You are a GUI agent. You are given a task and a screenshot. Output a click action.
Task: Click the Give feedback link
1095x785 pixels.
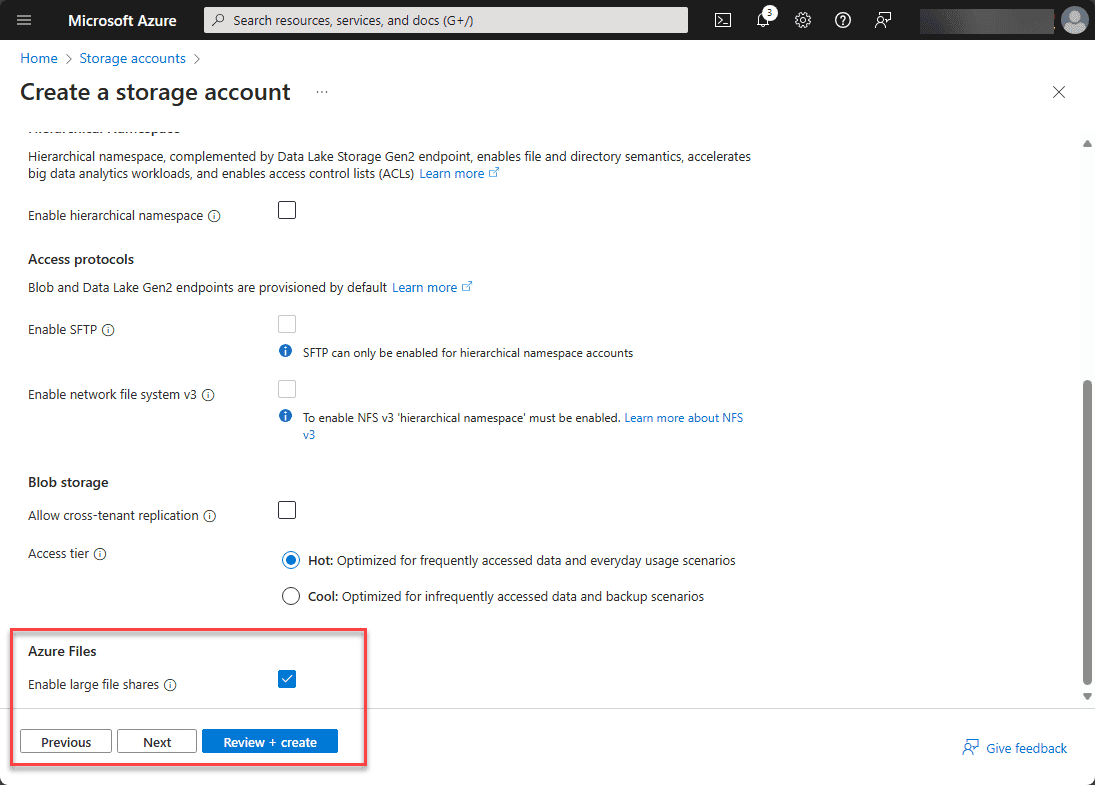point(1027,749)
